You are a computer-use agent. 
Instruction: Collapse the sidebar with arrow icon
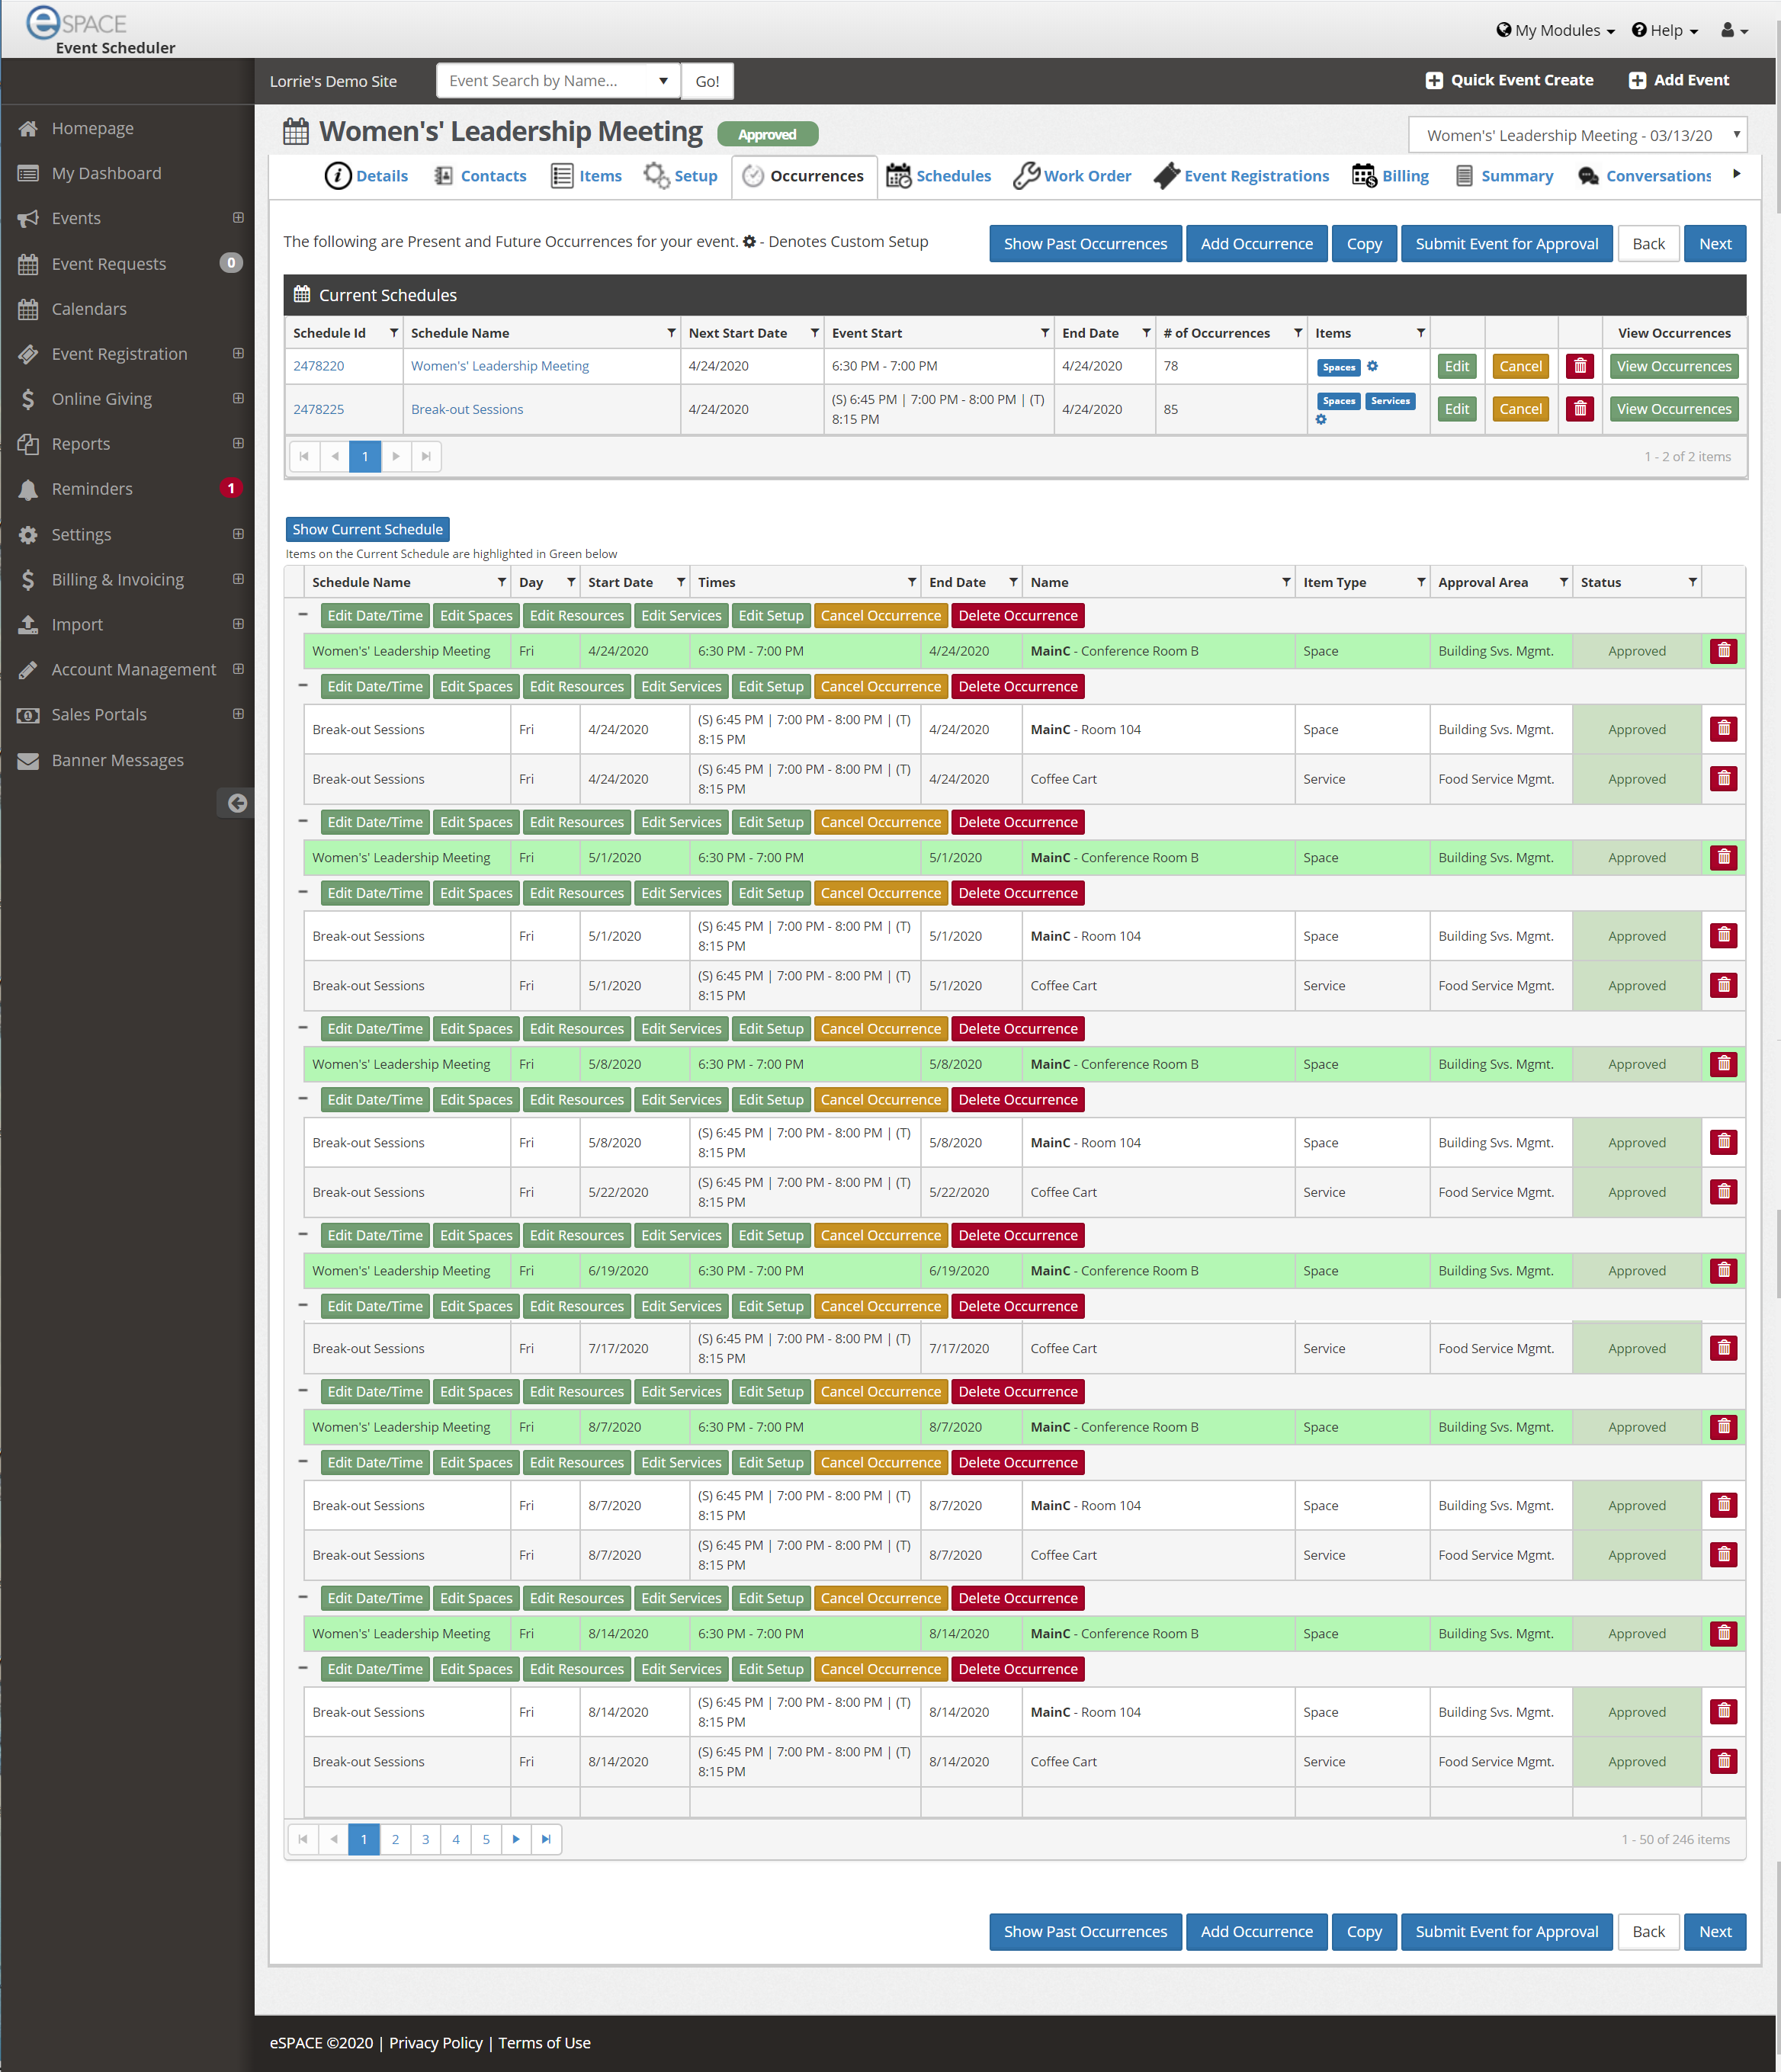pos(237,803)
